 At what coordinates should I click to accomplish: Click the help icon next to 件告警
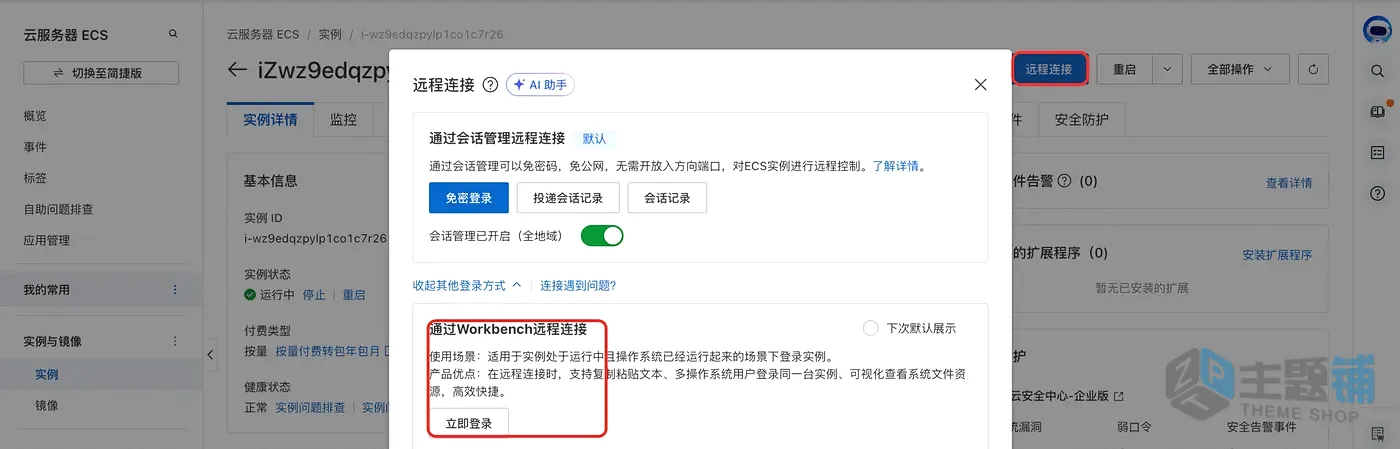[x=1064, y=181]
